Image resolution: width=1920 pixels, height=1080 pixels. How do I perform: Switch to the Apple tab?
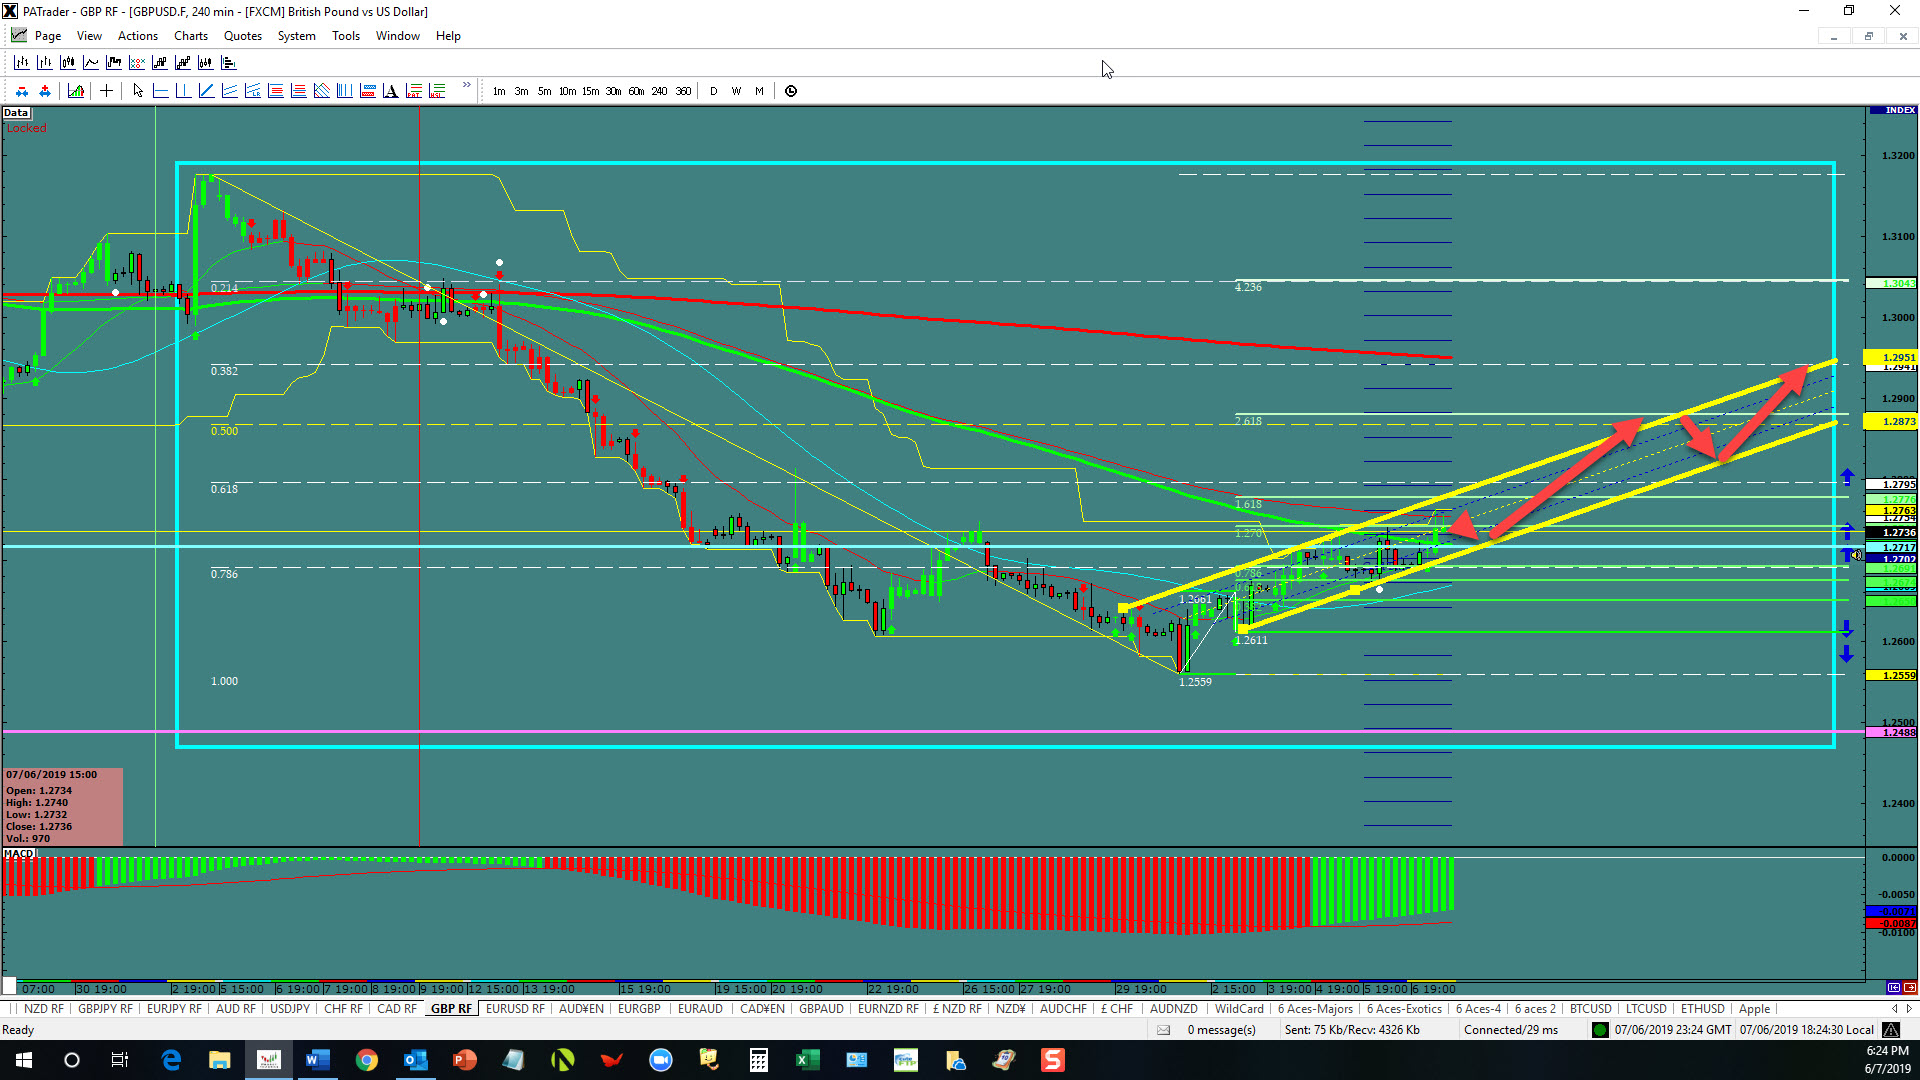(x=1754, y=1009)
